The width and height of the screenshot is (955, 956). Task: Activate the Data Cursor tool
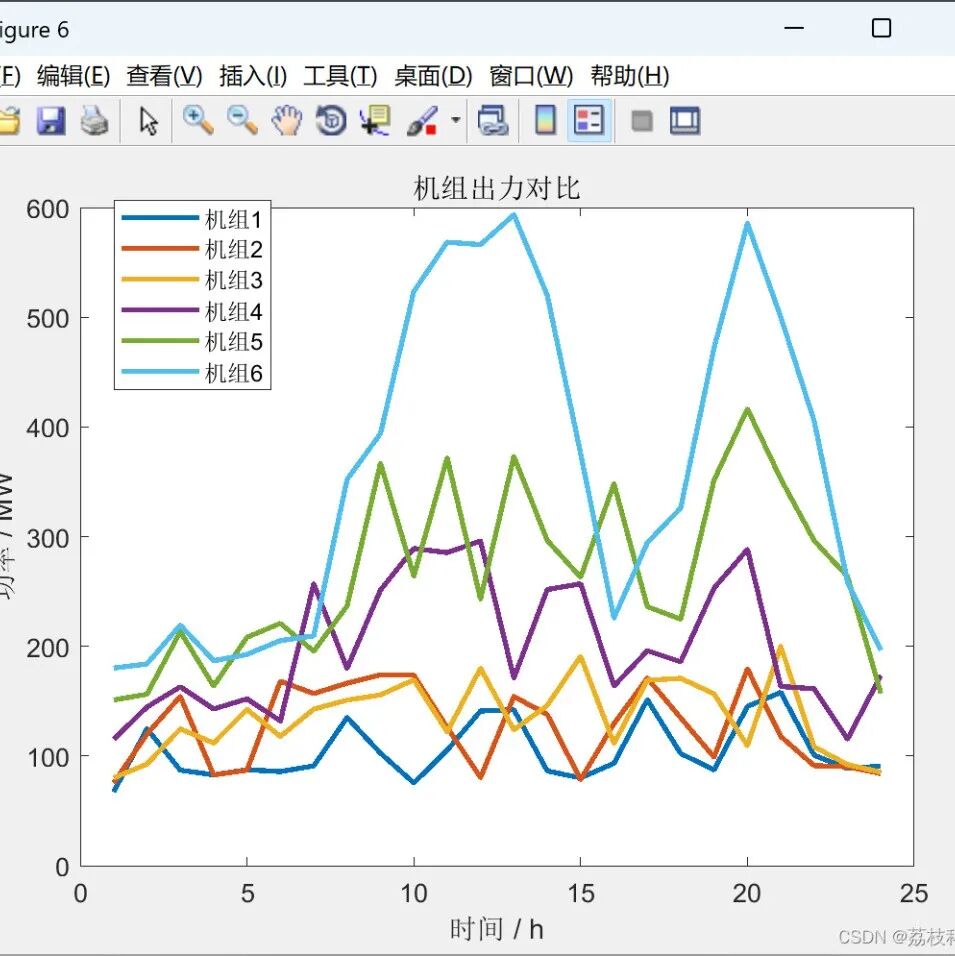pyautogui.click(x=376, y=120)
